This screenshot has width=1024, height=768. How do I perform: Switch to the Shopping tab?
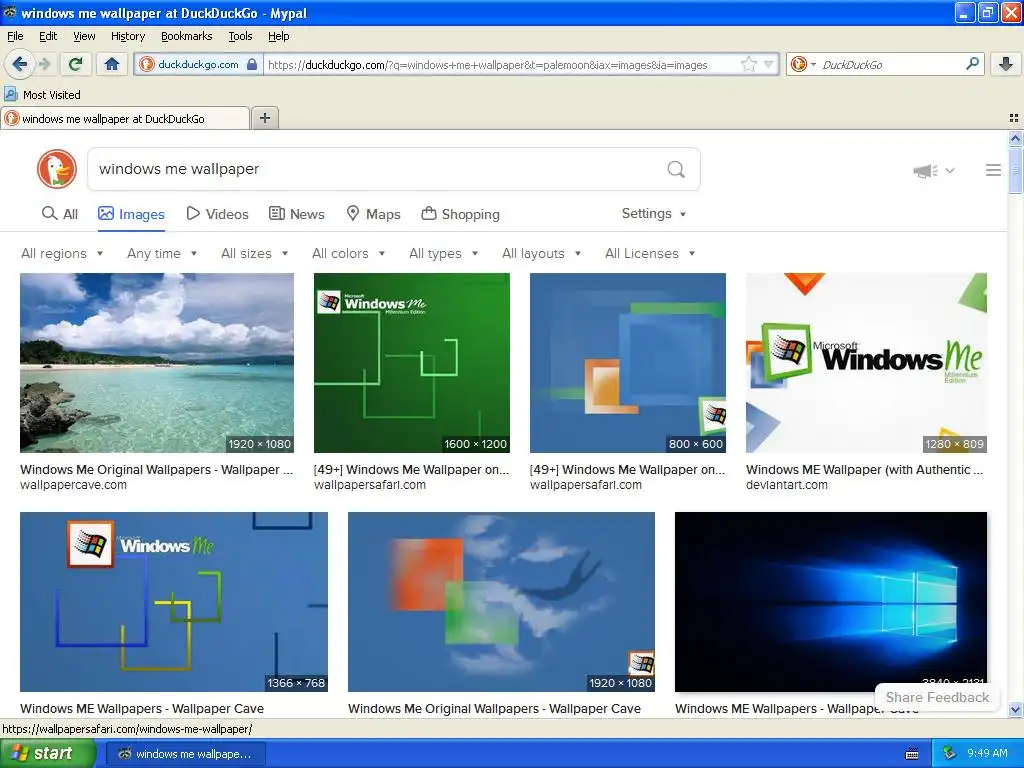pyautogui.click(x=460, y=214)
